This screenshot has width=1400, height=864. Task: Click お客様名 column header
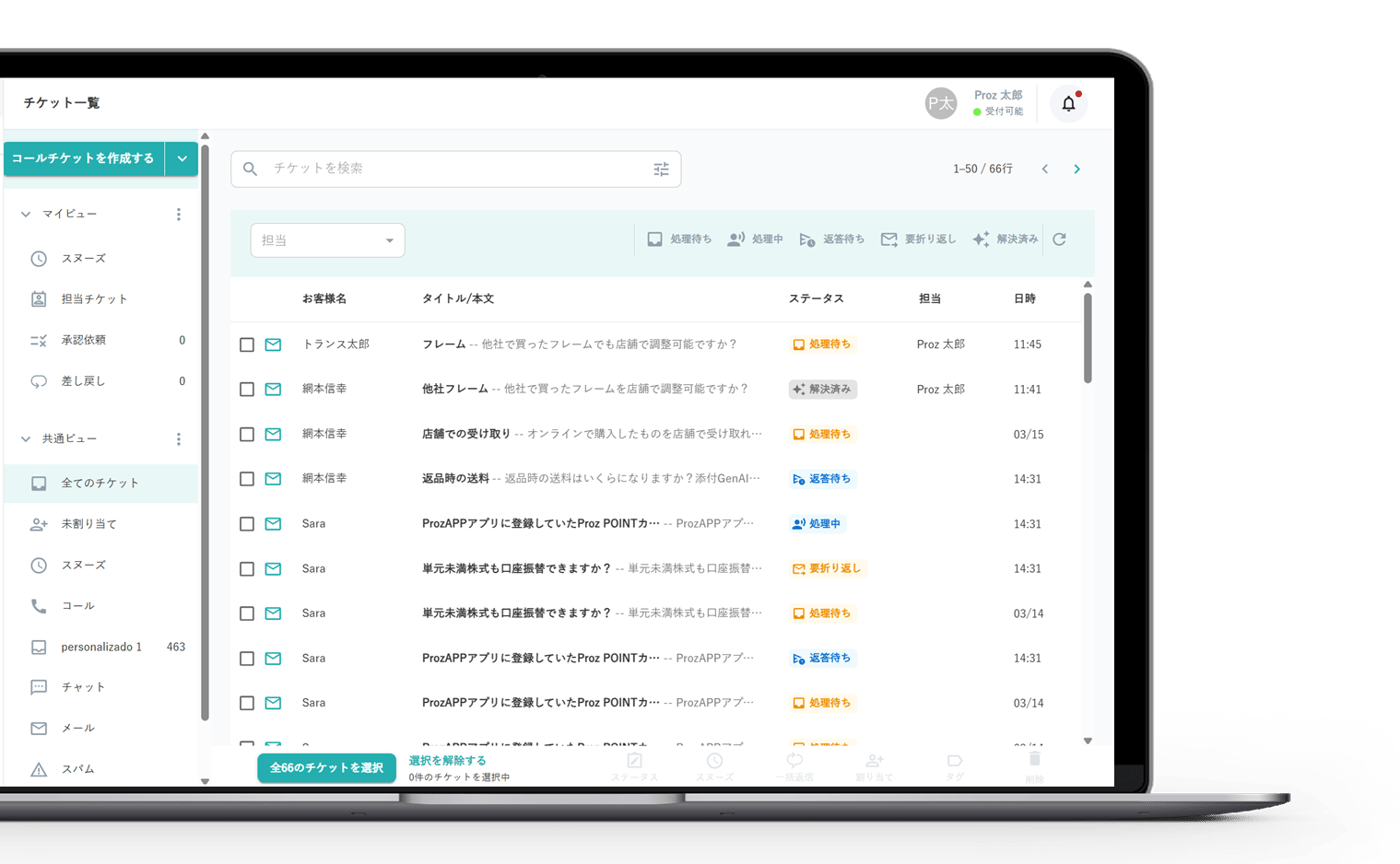click(x=324, y=299)
